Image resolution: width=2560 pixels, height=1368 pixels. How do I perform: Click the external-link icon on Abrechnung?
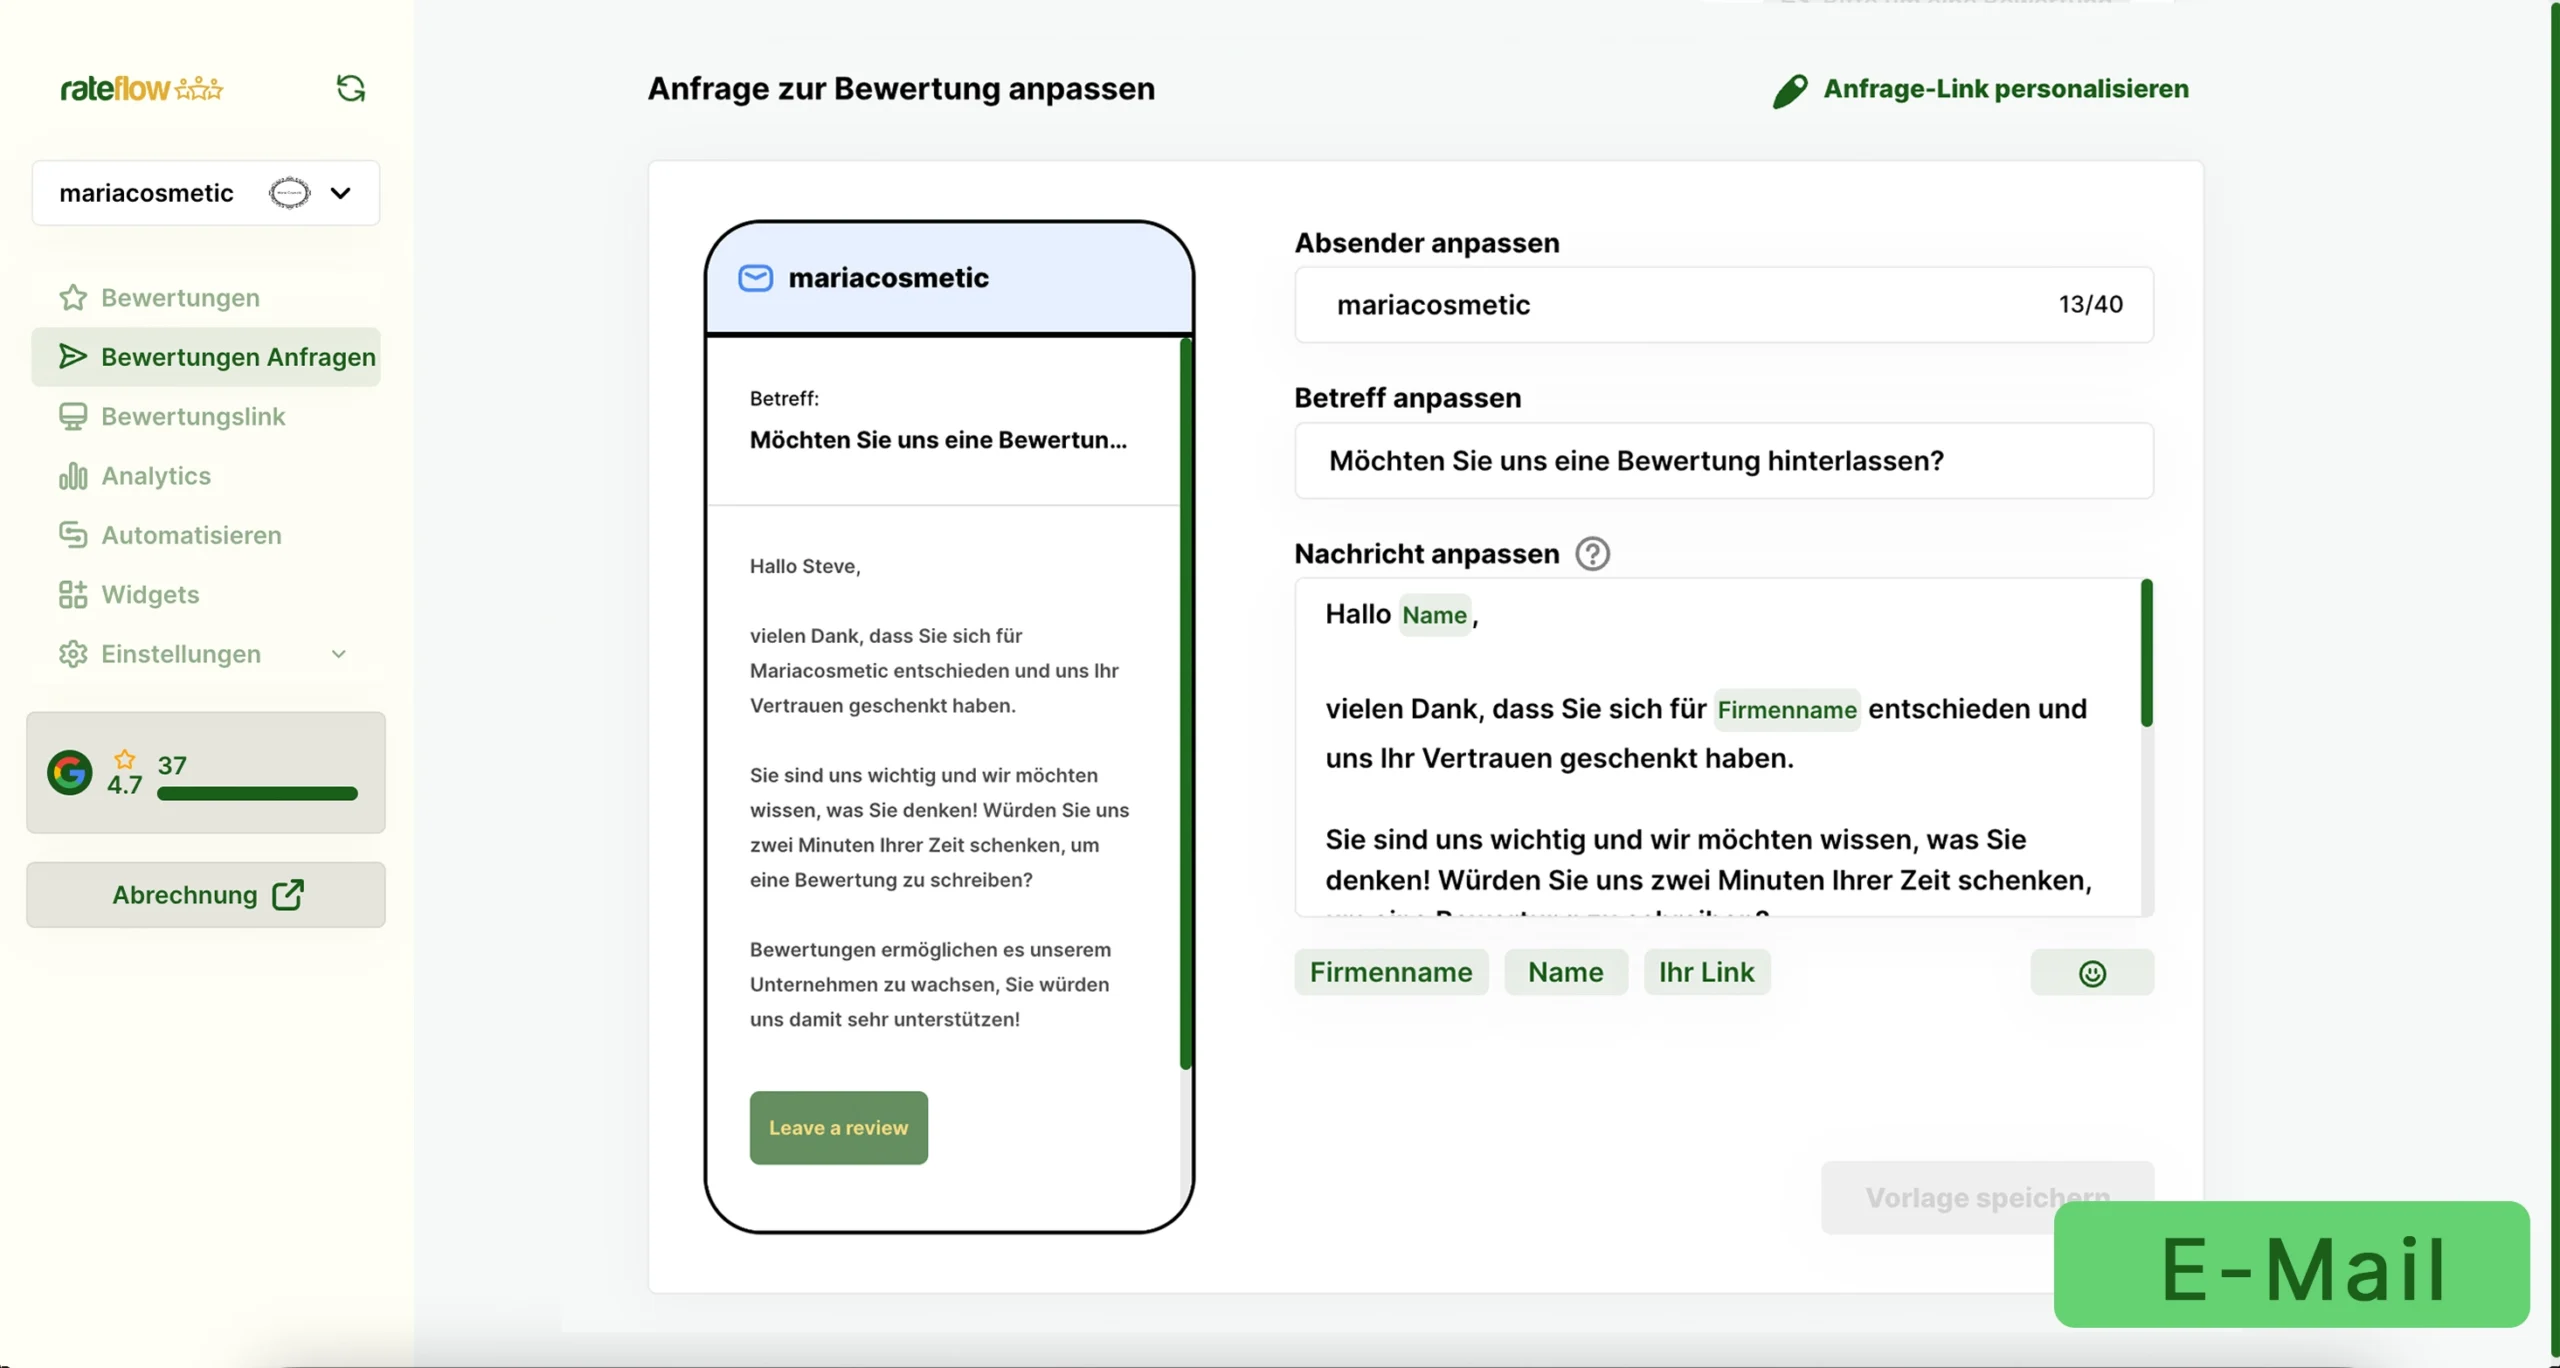(x=288, y=894)
